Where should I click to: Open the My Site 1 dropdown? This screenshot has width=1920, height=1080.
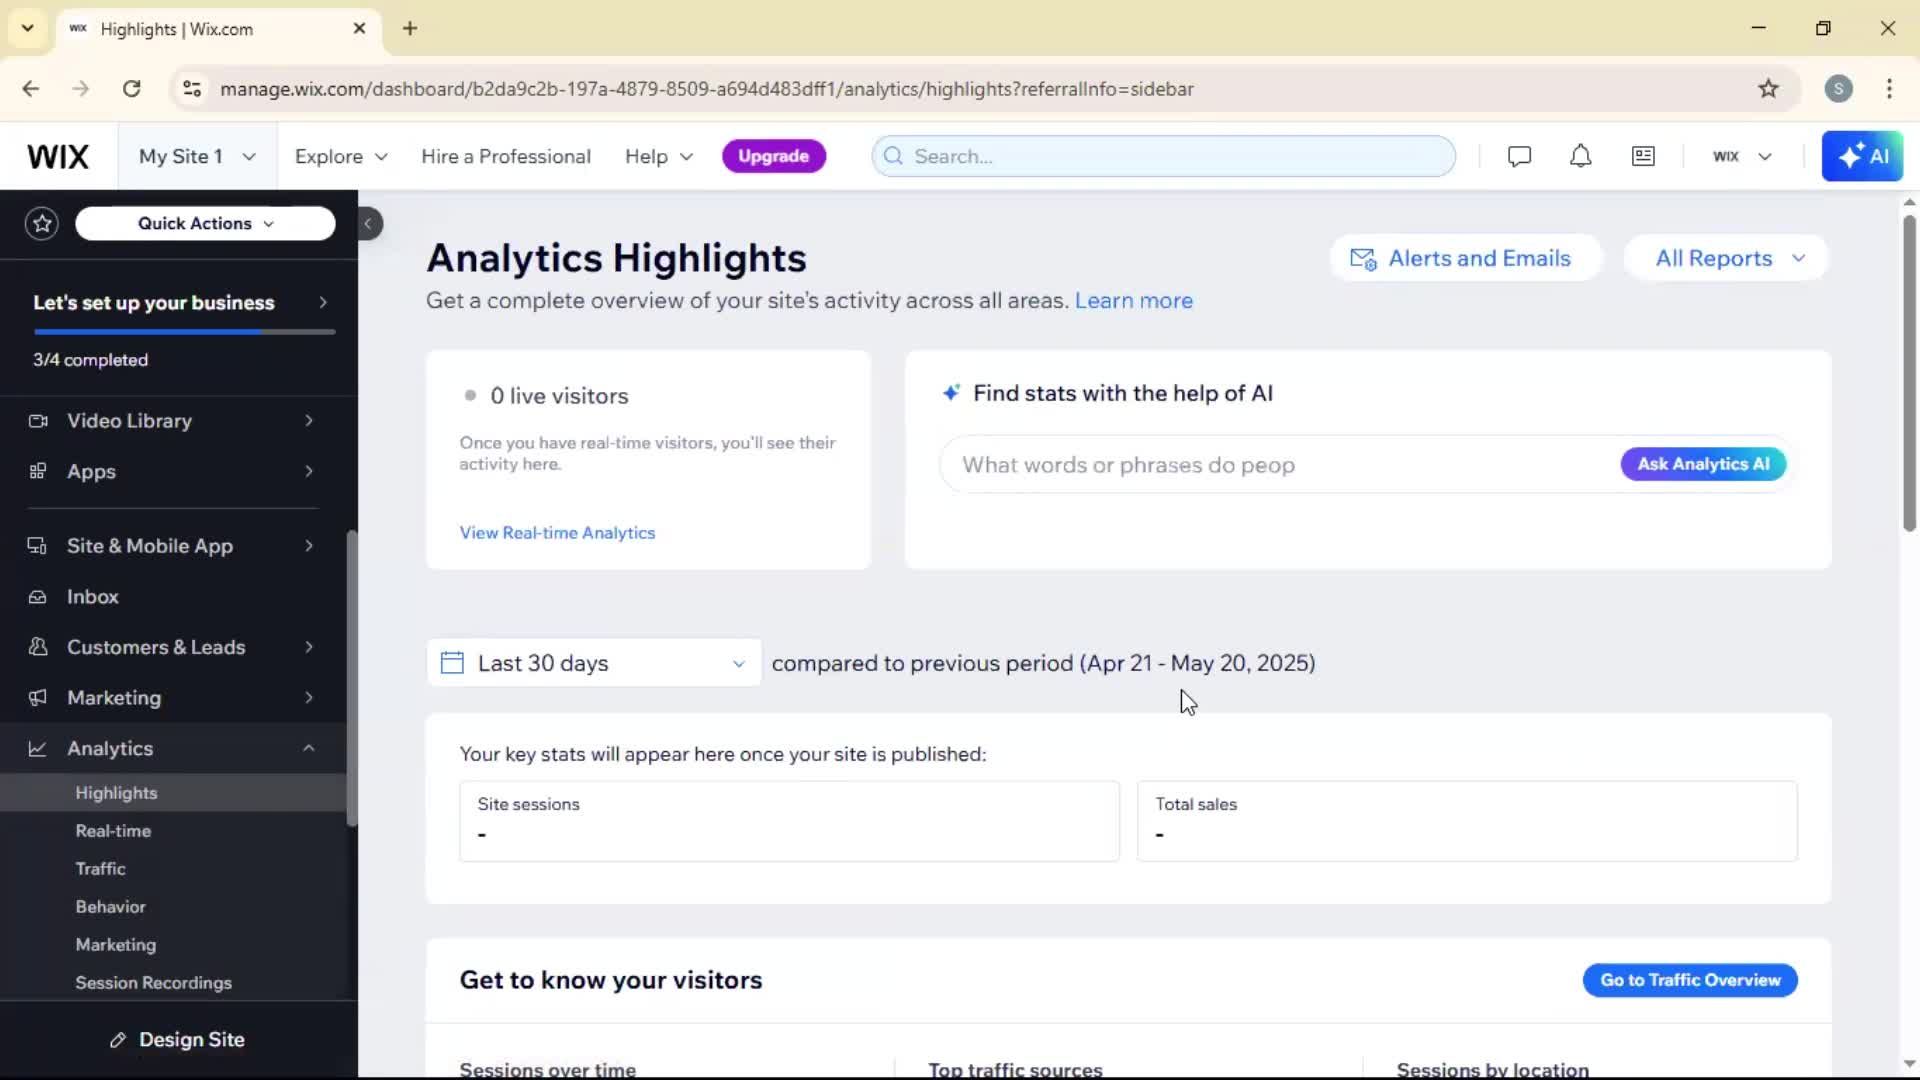[x=197, y=156]
